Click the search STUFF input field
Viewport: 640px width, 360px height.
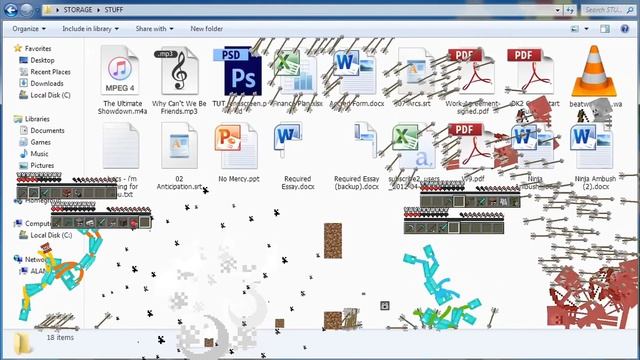click(608, 10)
